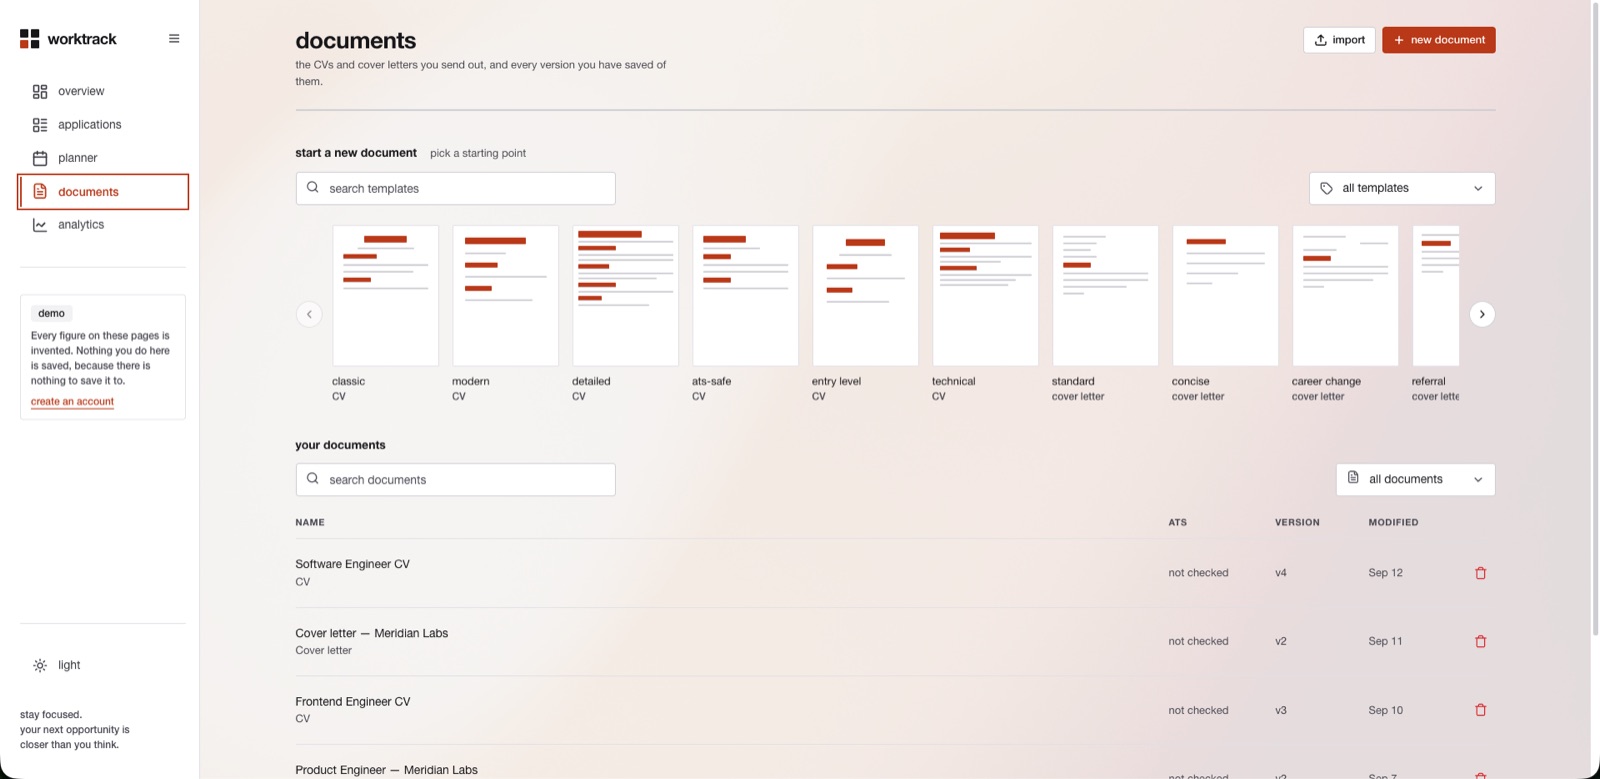Focus the search documents field

[455, 479]
